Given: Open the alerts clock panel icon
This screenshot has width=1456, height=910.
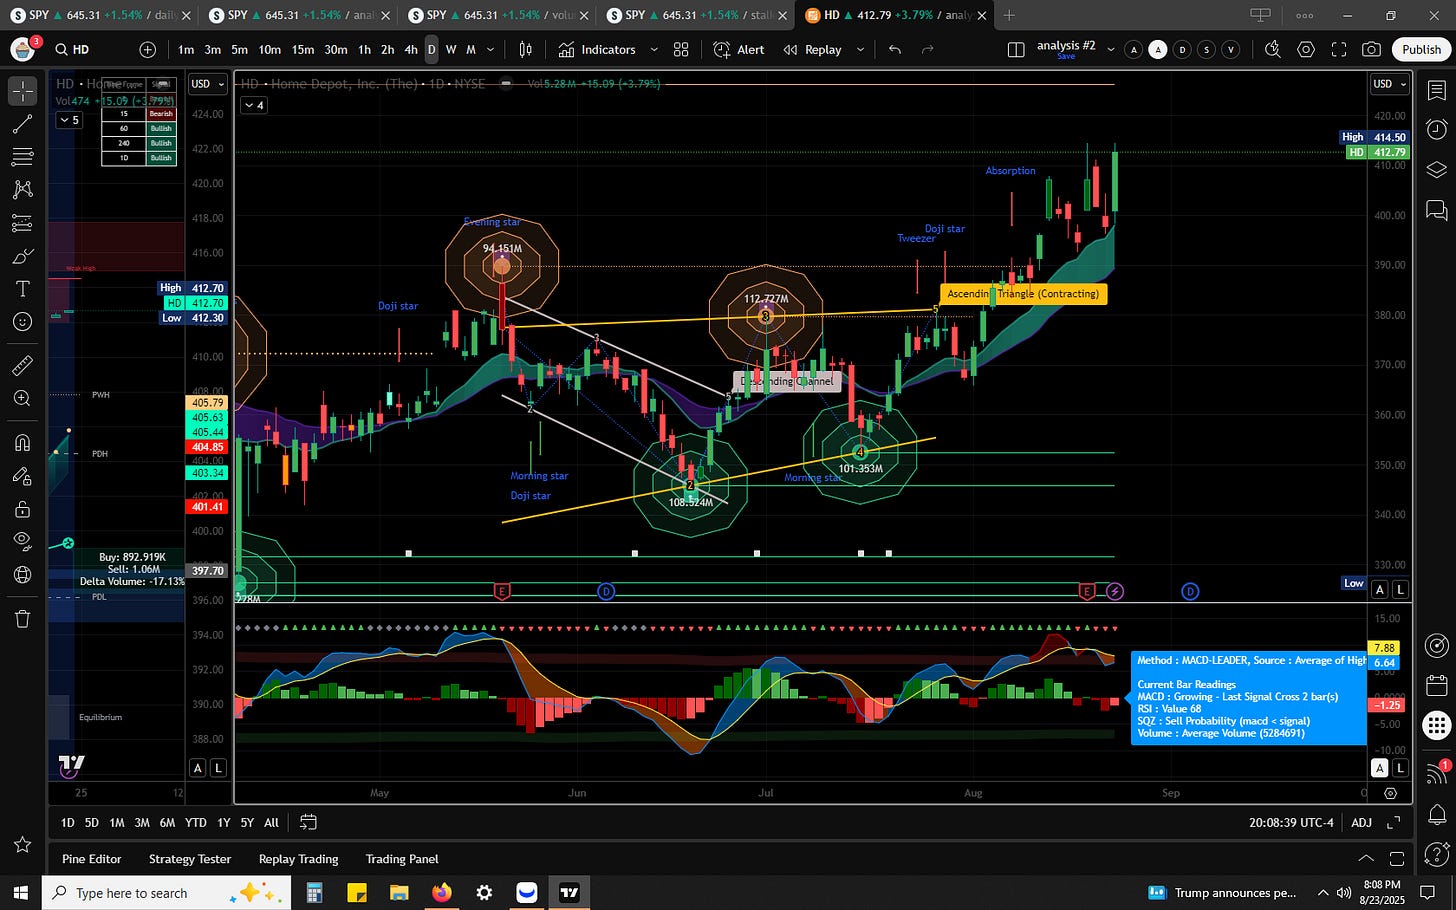Looking at the screenshot, I should [x=1436, y=129].
